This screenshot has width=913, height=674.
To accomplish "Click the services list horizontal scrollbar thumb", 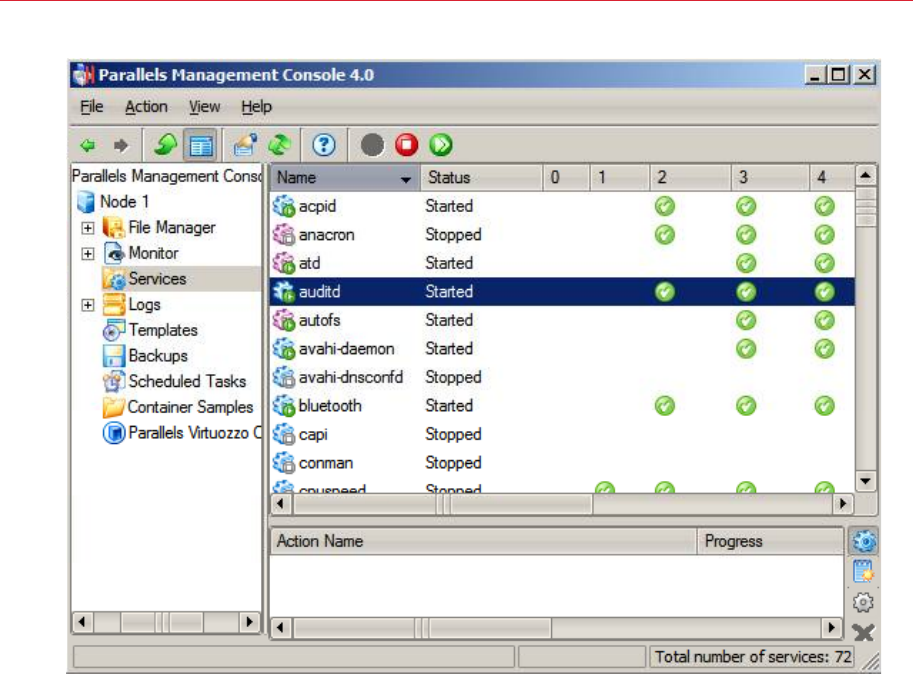I will click(443, 504).
